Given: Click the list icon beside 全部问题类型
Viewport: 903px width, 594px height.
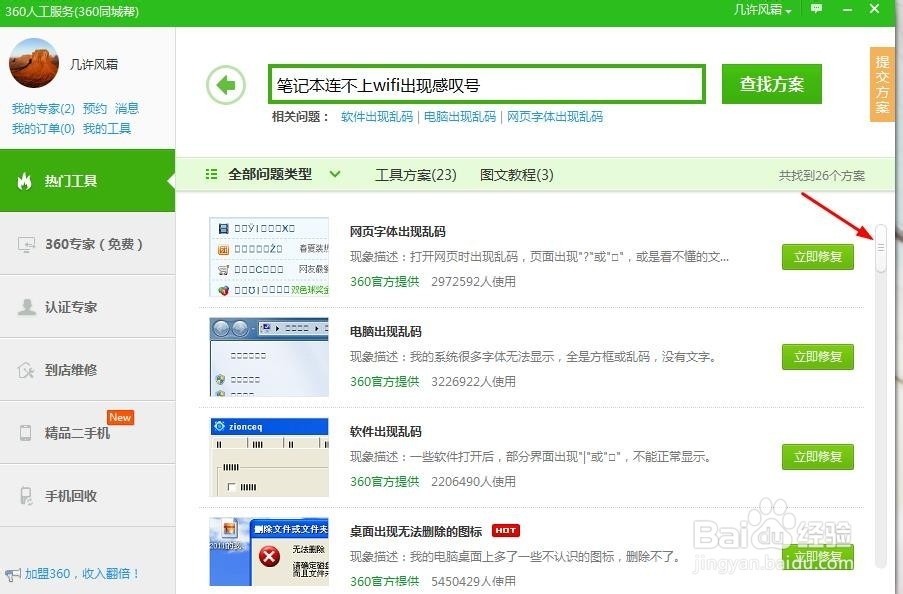Looking at the screenshot, I should (211, 174).
